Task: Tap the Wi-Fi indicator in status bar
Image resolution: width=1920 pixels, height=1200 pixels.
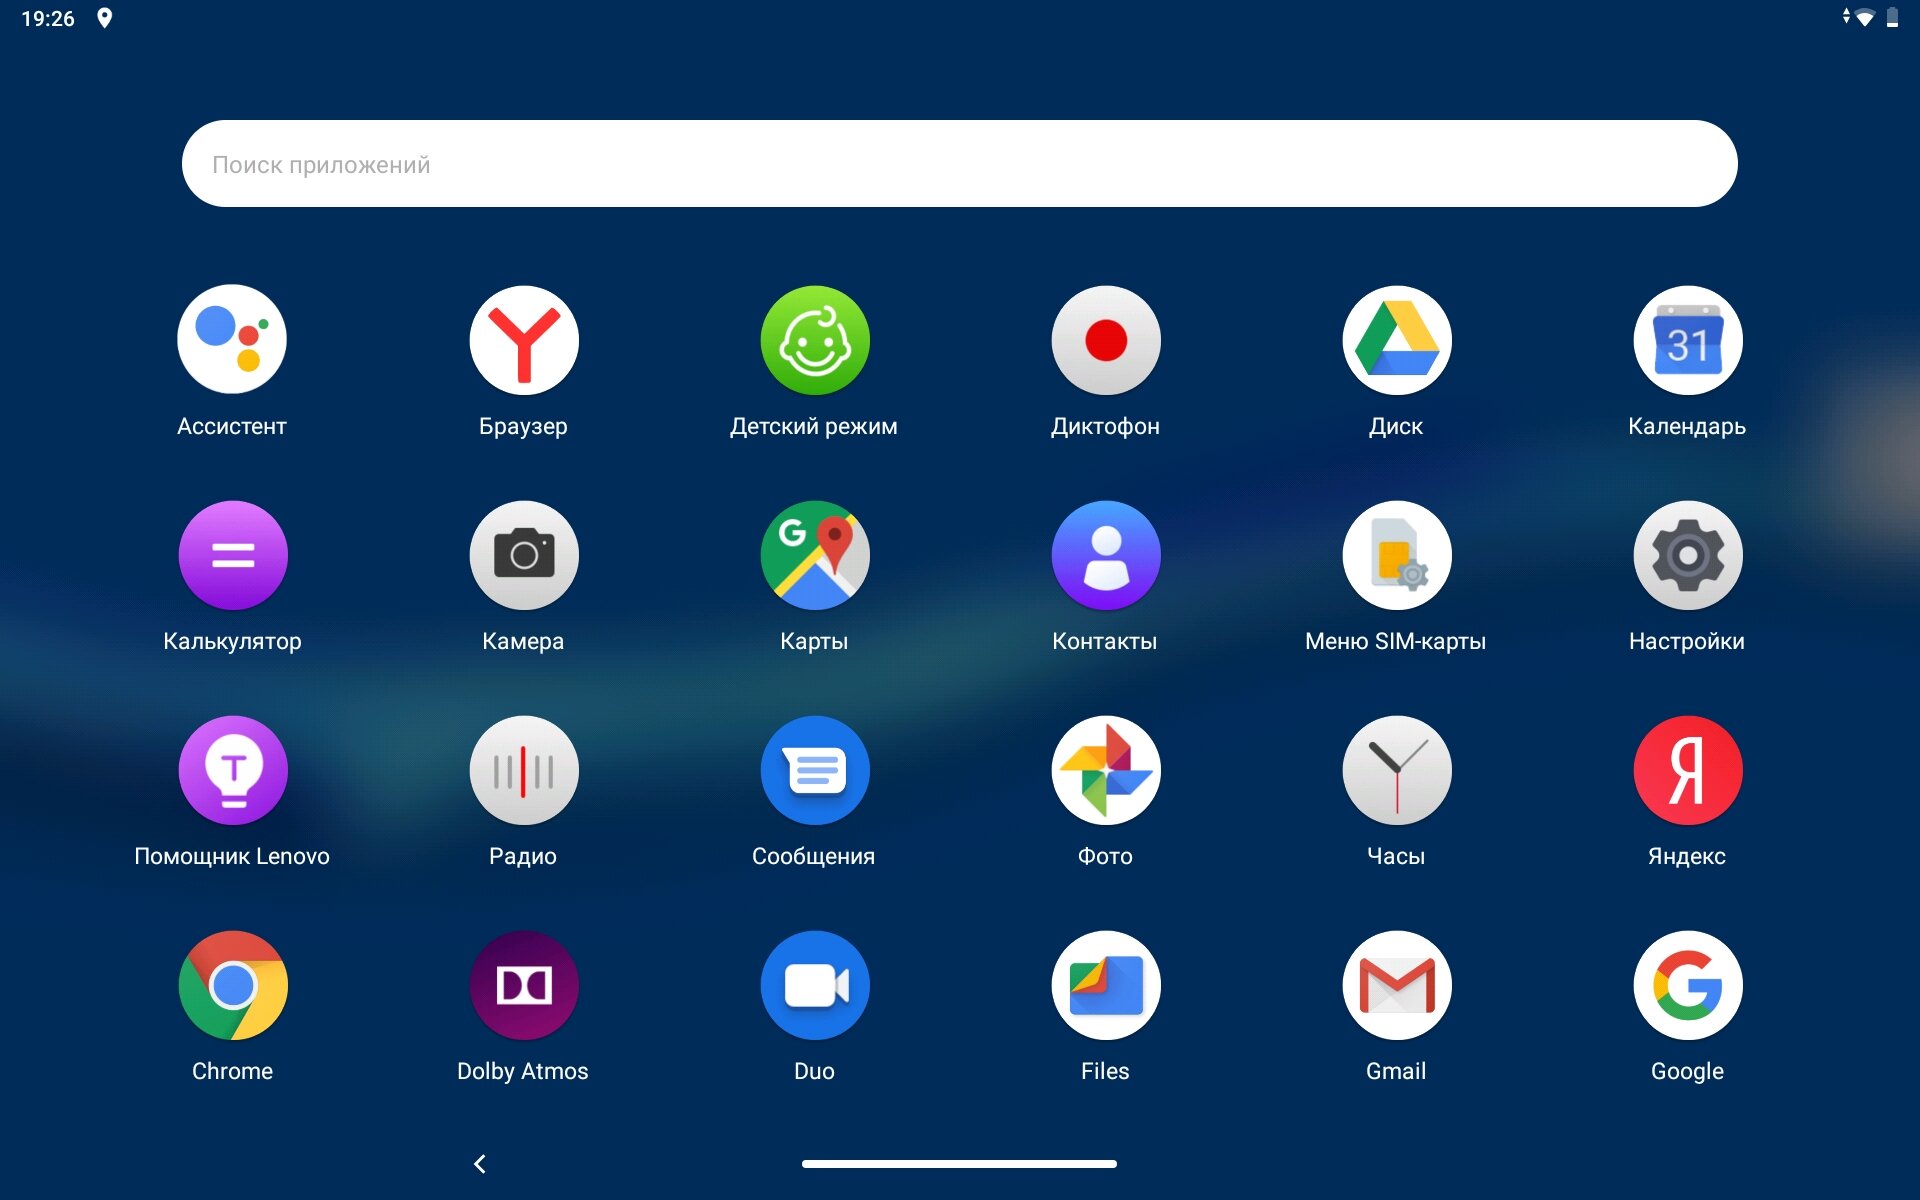Action: click(1865, 18)
